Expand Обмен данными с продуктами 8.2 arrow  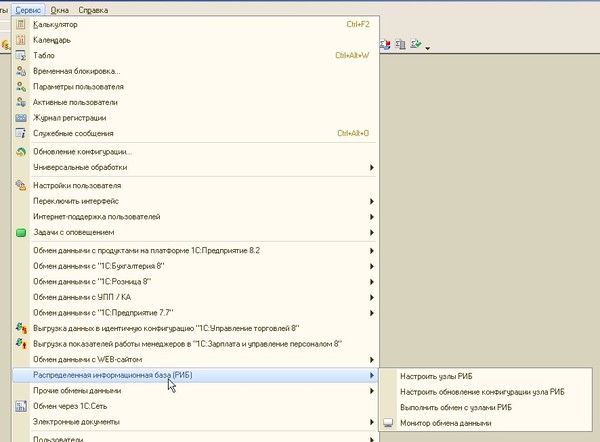pyautogui.click(x=372, y=251)
